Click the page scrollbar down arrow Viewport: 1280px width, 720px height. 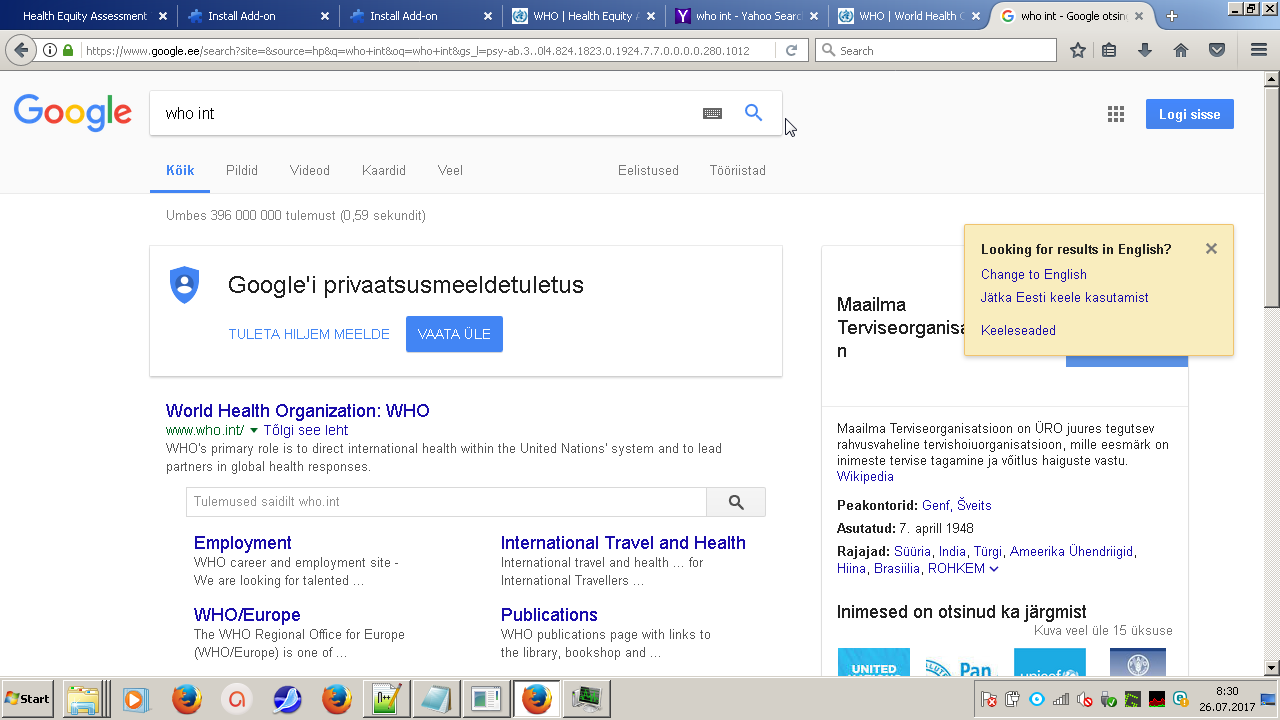click(x=1272, y=668)
